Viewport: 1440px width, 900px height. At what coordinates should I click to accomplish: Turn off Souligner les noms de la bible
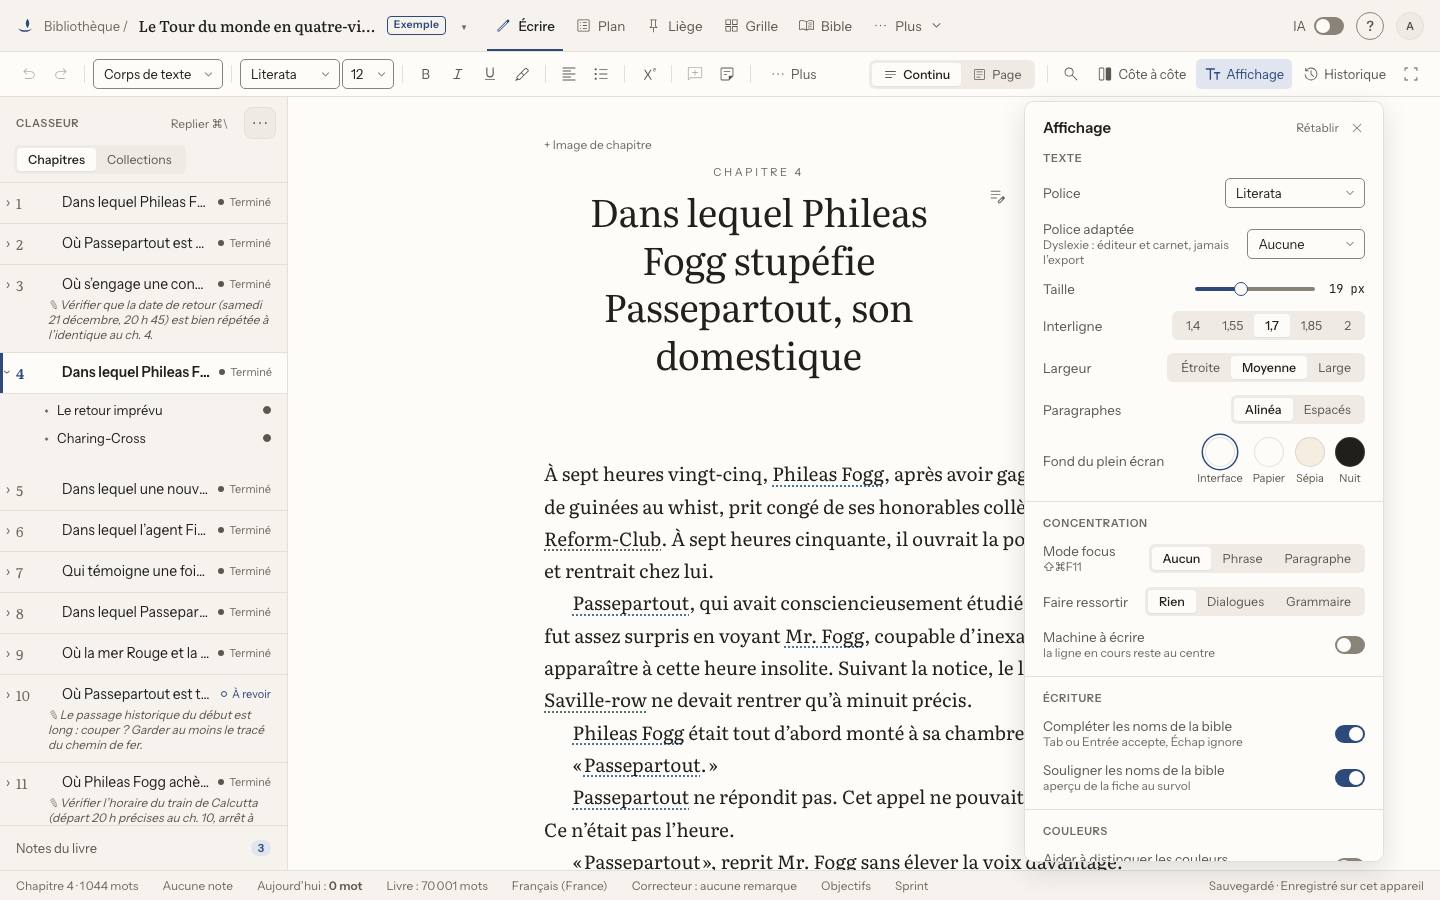[x=1349, y=778]
